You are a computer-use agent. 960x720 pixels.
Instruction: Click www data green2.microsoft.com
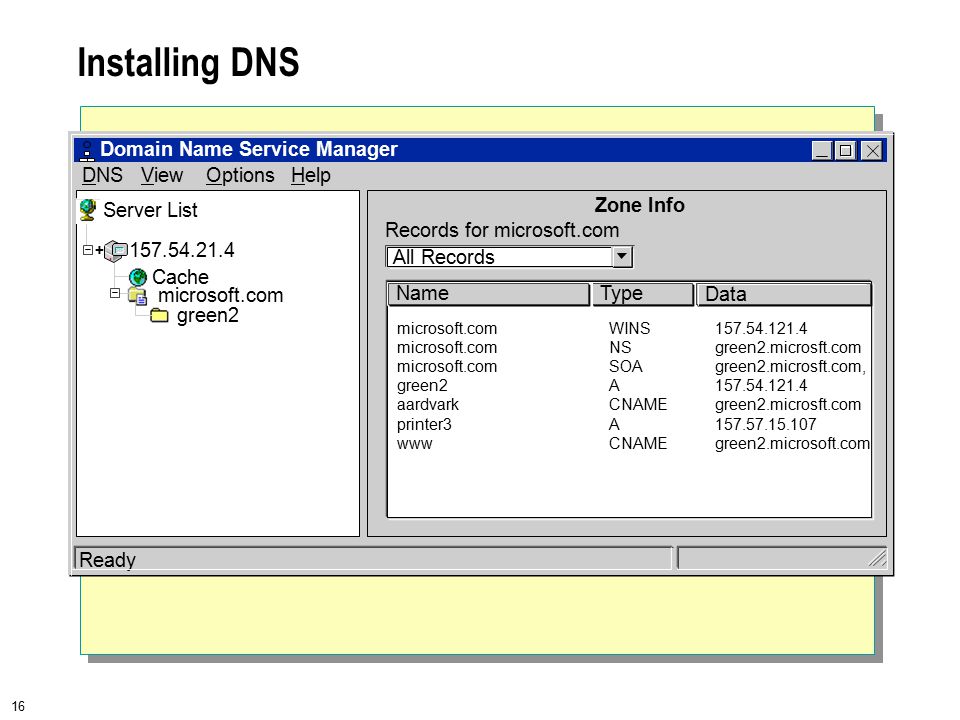(x=792, y=443)
